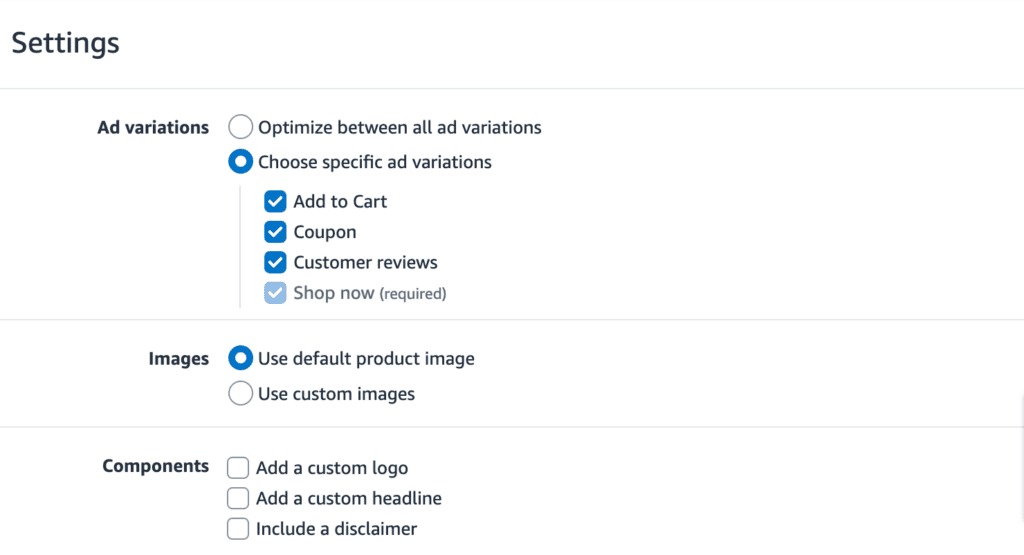The width and height of the screenshot is (1024, 555).
Task: Select the "Use default product image" radio button
Action: click(x=241, y=358)
